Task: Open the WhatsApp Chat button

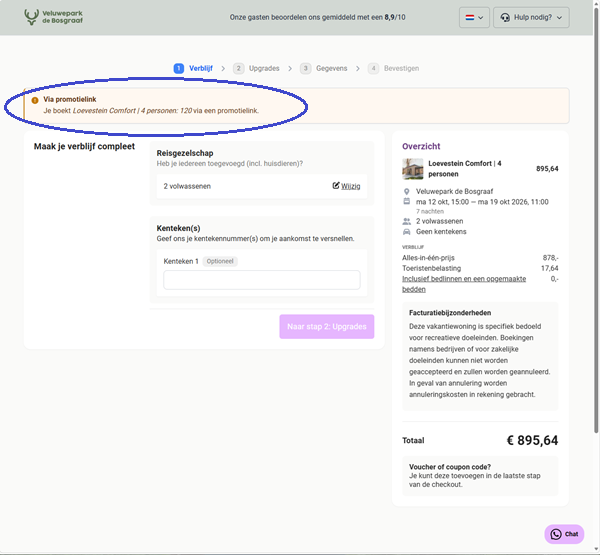Action: [x=564, y=534]
